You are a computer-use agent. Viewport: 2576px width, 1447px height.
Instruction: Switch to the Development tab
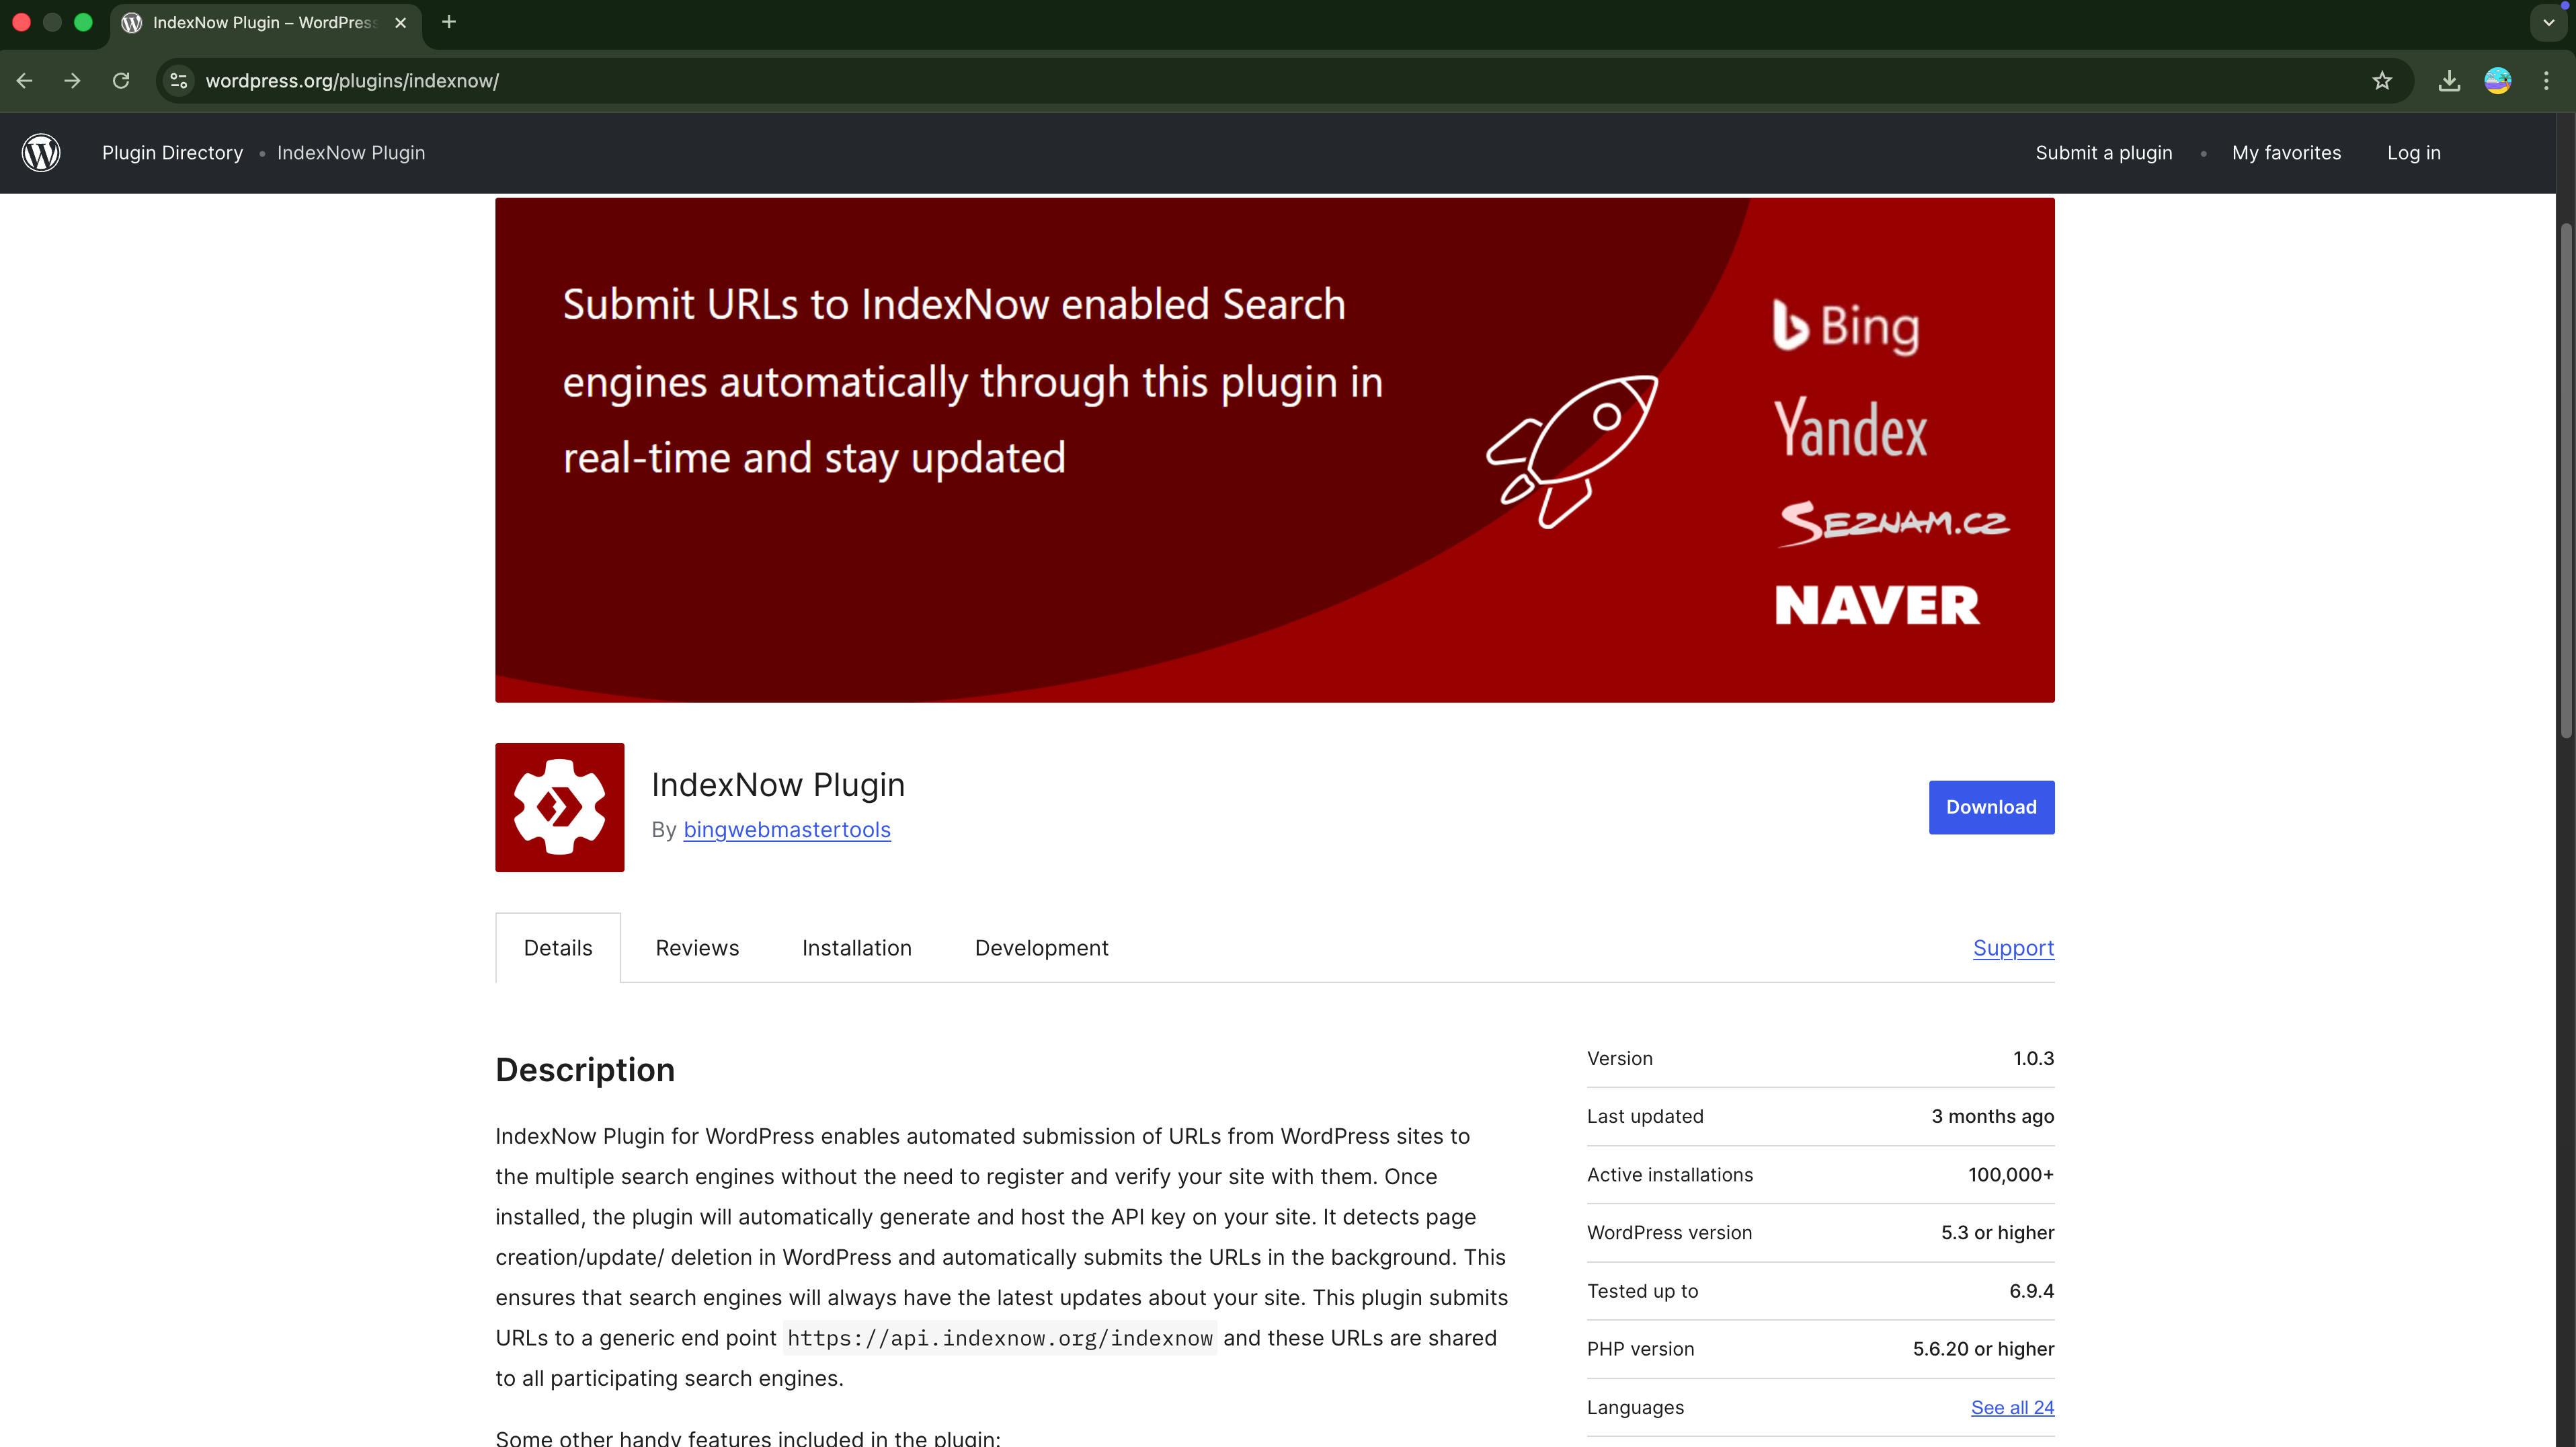tap(1042, 948)
